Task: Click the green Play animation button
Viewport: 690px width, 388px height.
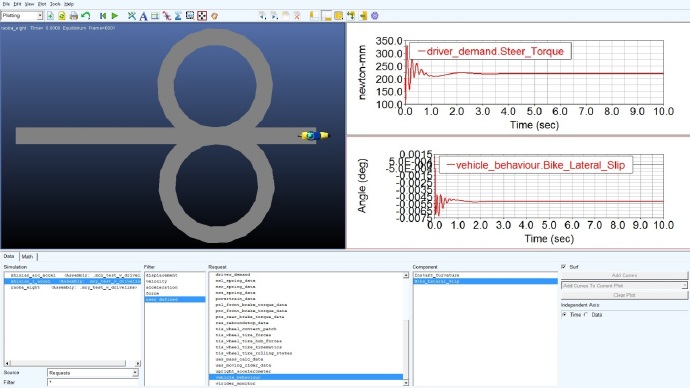Action: (x=115, y=16)
